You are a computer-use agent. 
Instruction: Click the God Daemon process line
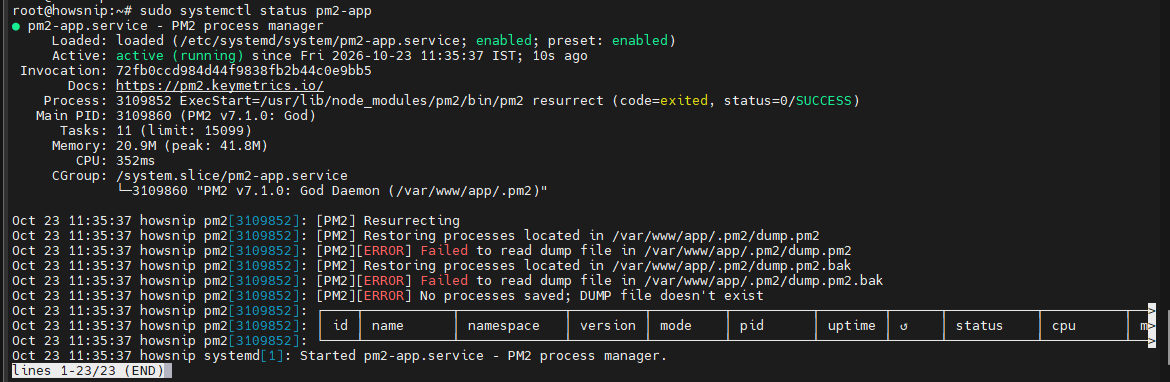tap(333, 190)
